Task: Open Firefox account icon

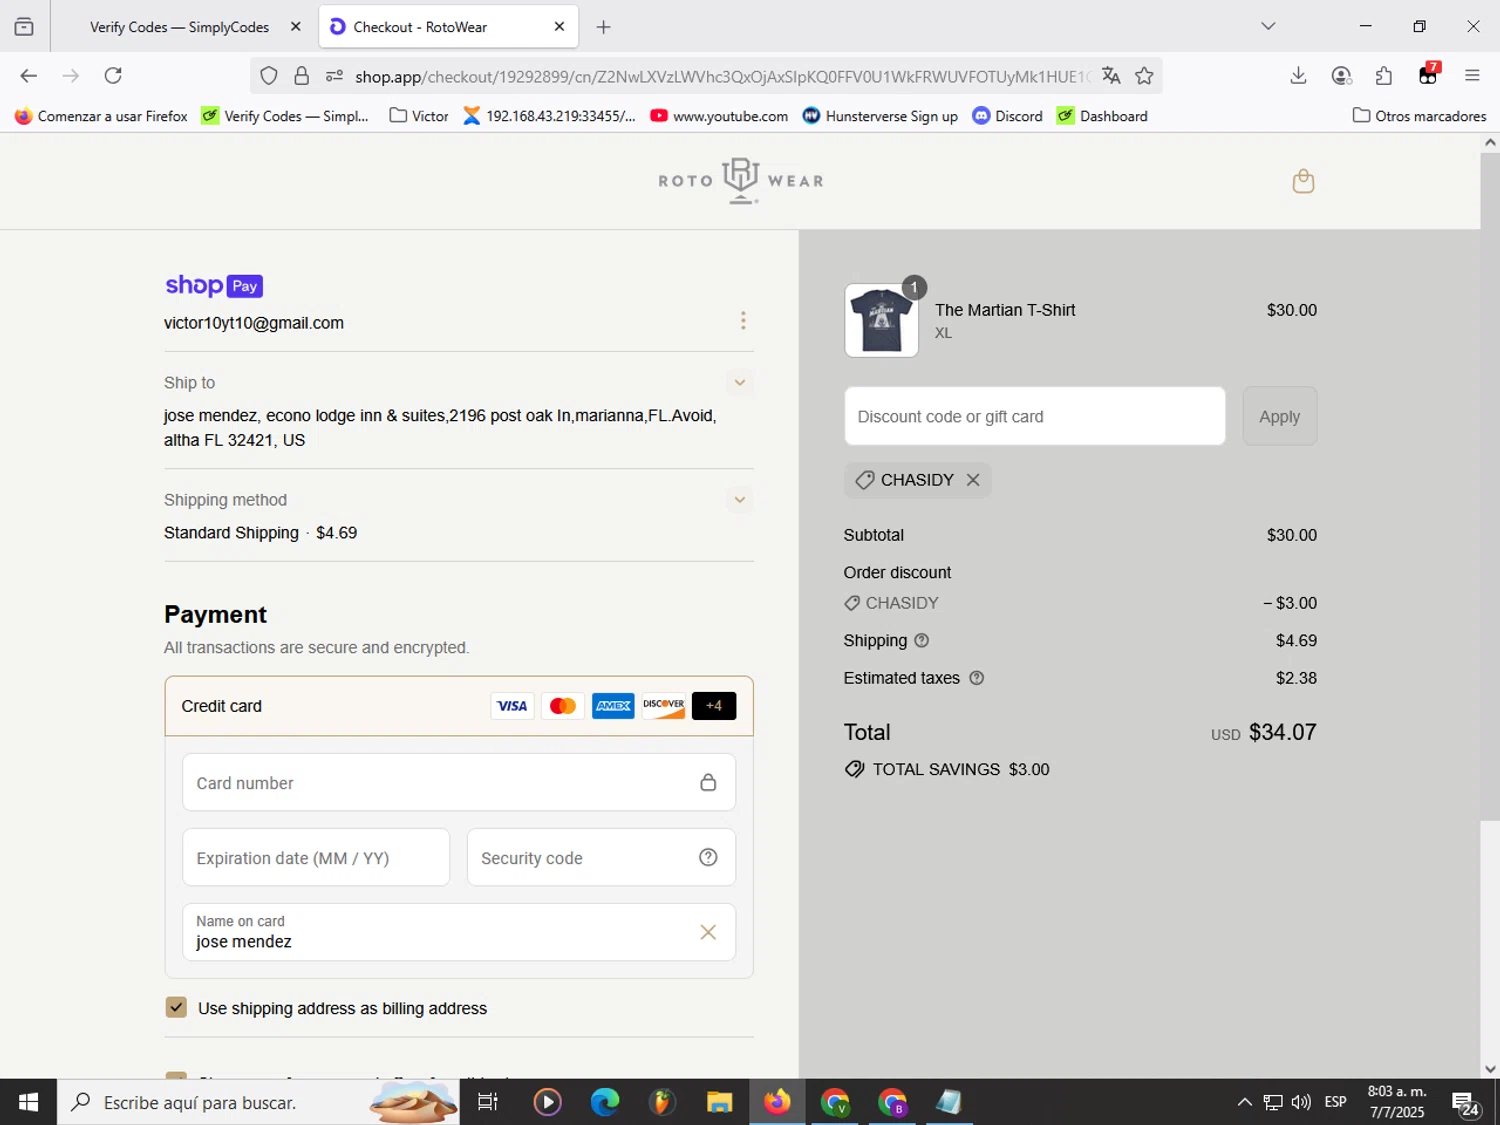Action: tap(1341, 76)
